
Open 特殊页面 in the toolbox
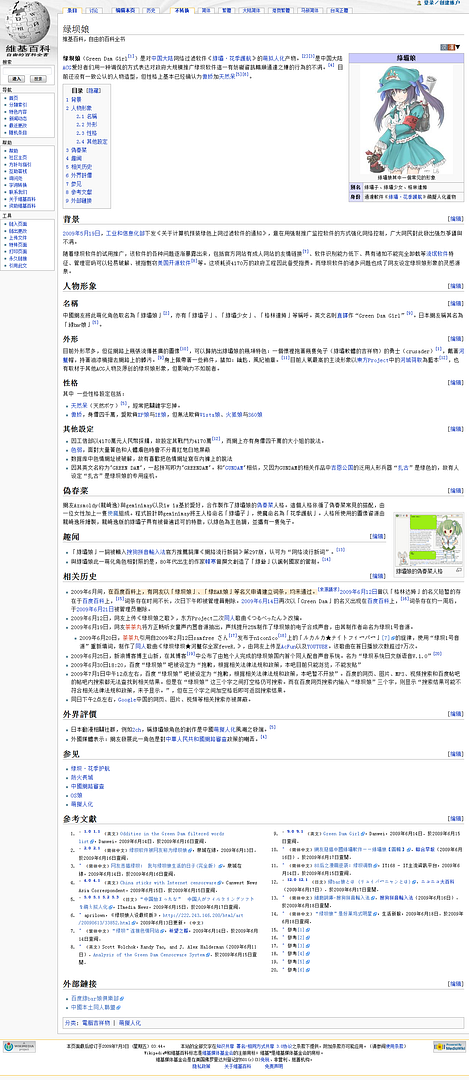18,243
